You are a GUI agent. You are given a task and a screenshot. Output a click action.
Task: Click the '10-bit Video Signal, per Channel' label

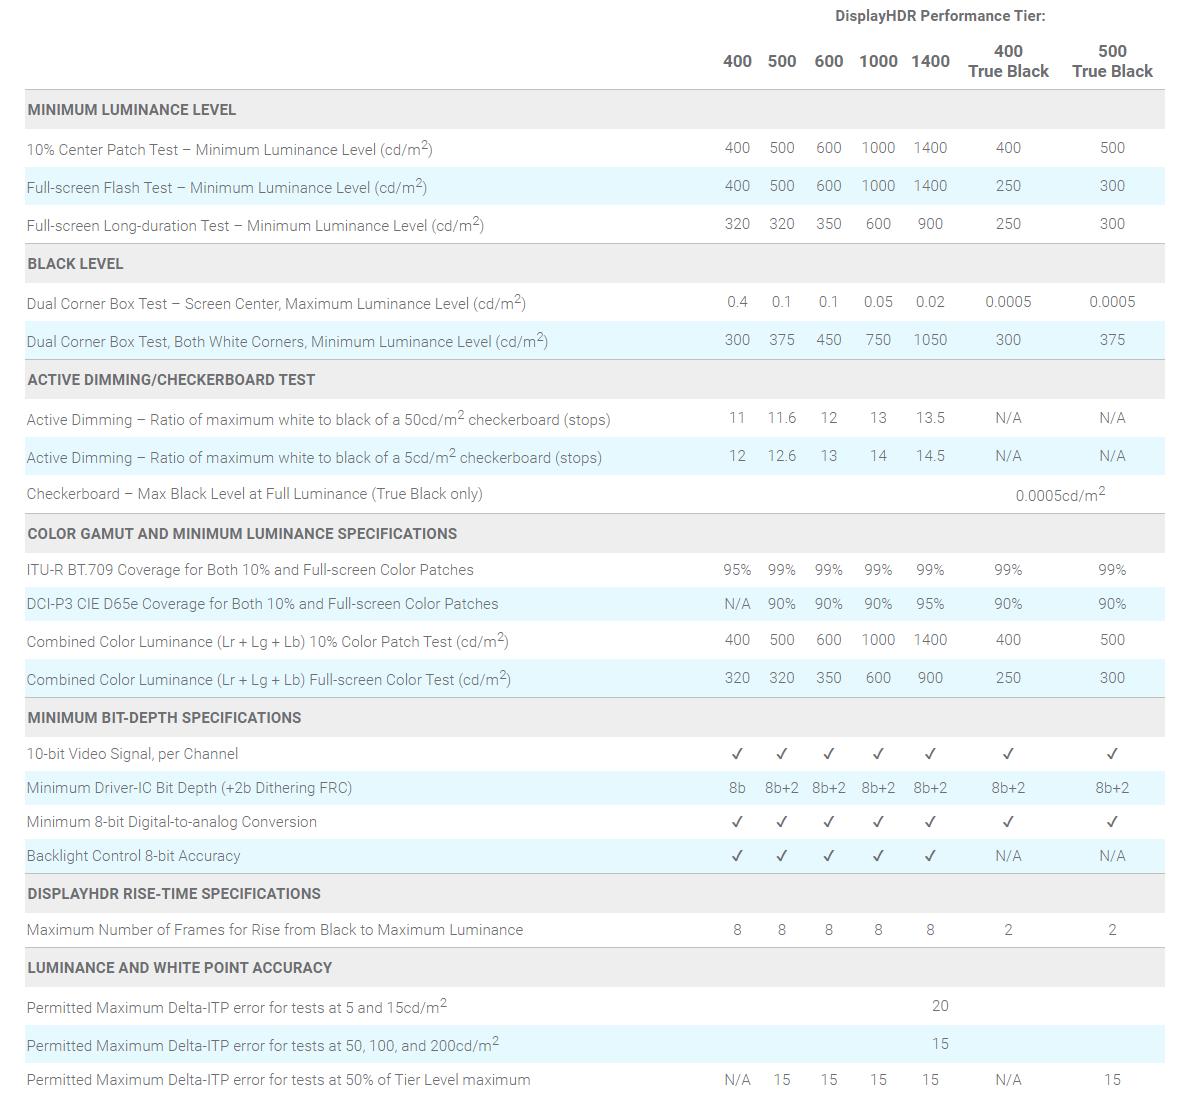point(132,754)
